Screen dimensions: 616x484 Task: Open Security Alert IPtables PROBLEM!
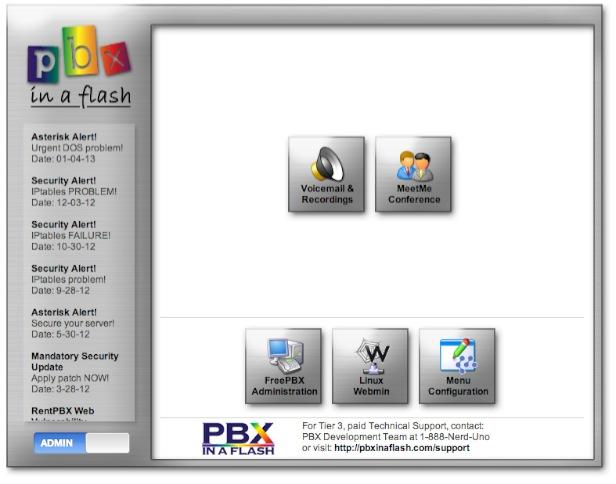click(74, 192)
